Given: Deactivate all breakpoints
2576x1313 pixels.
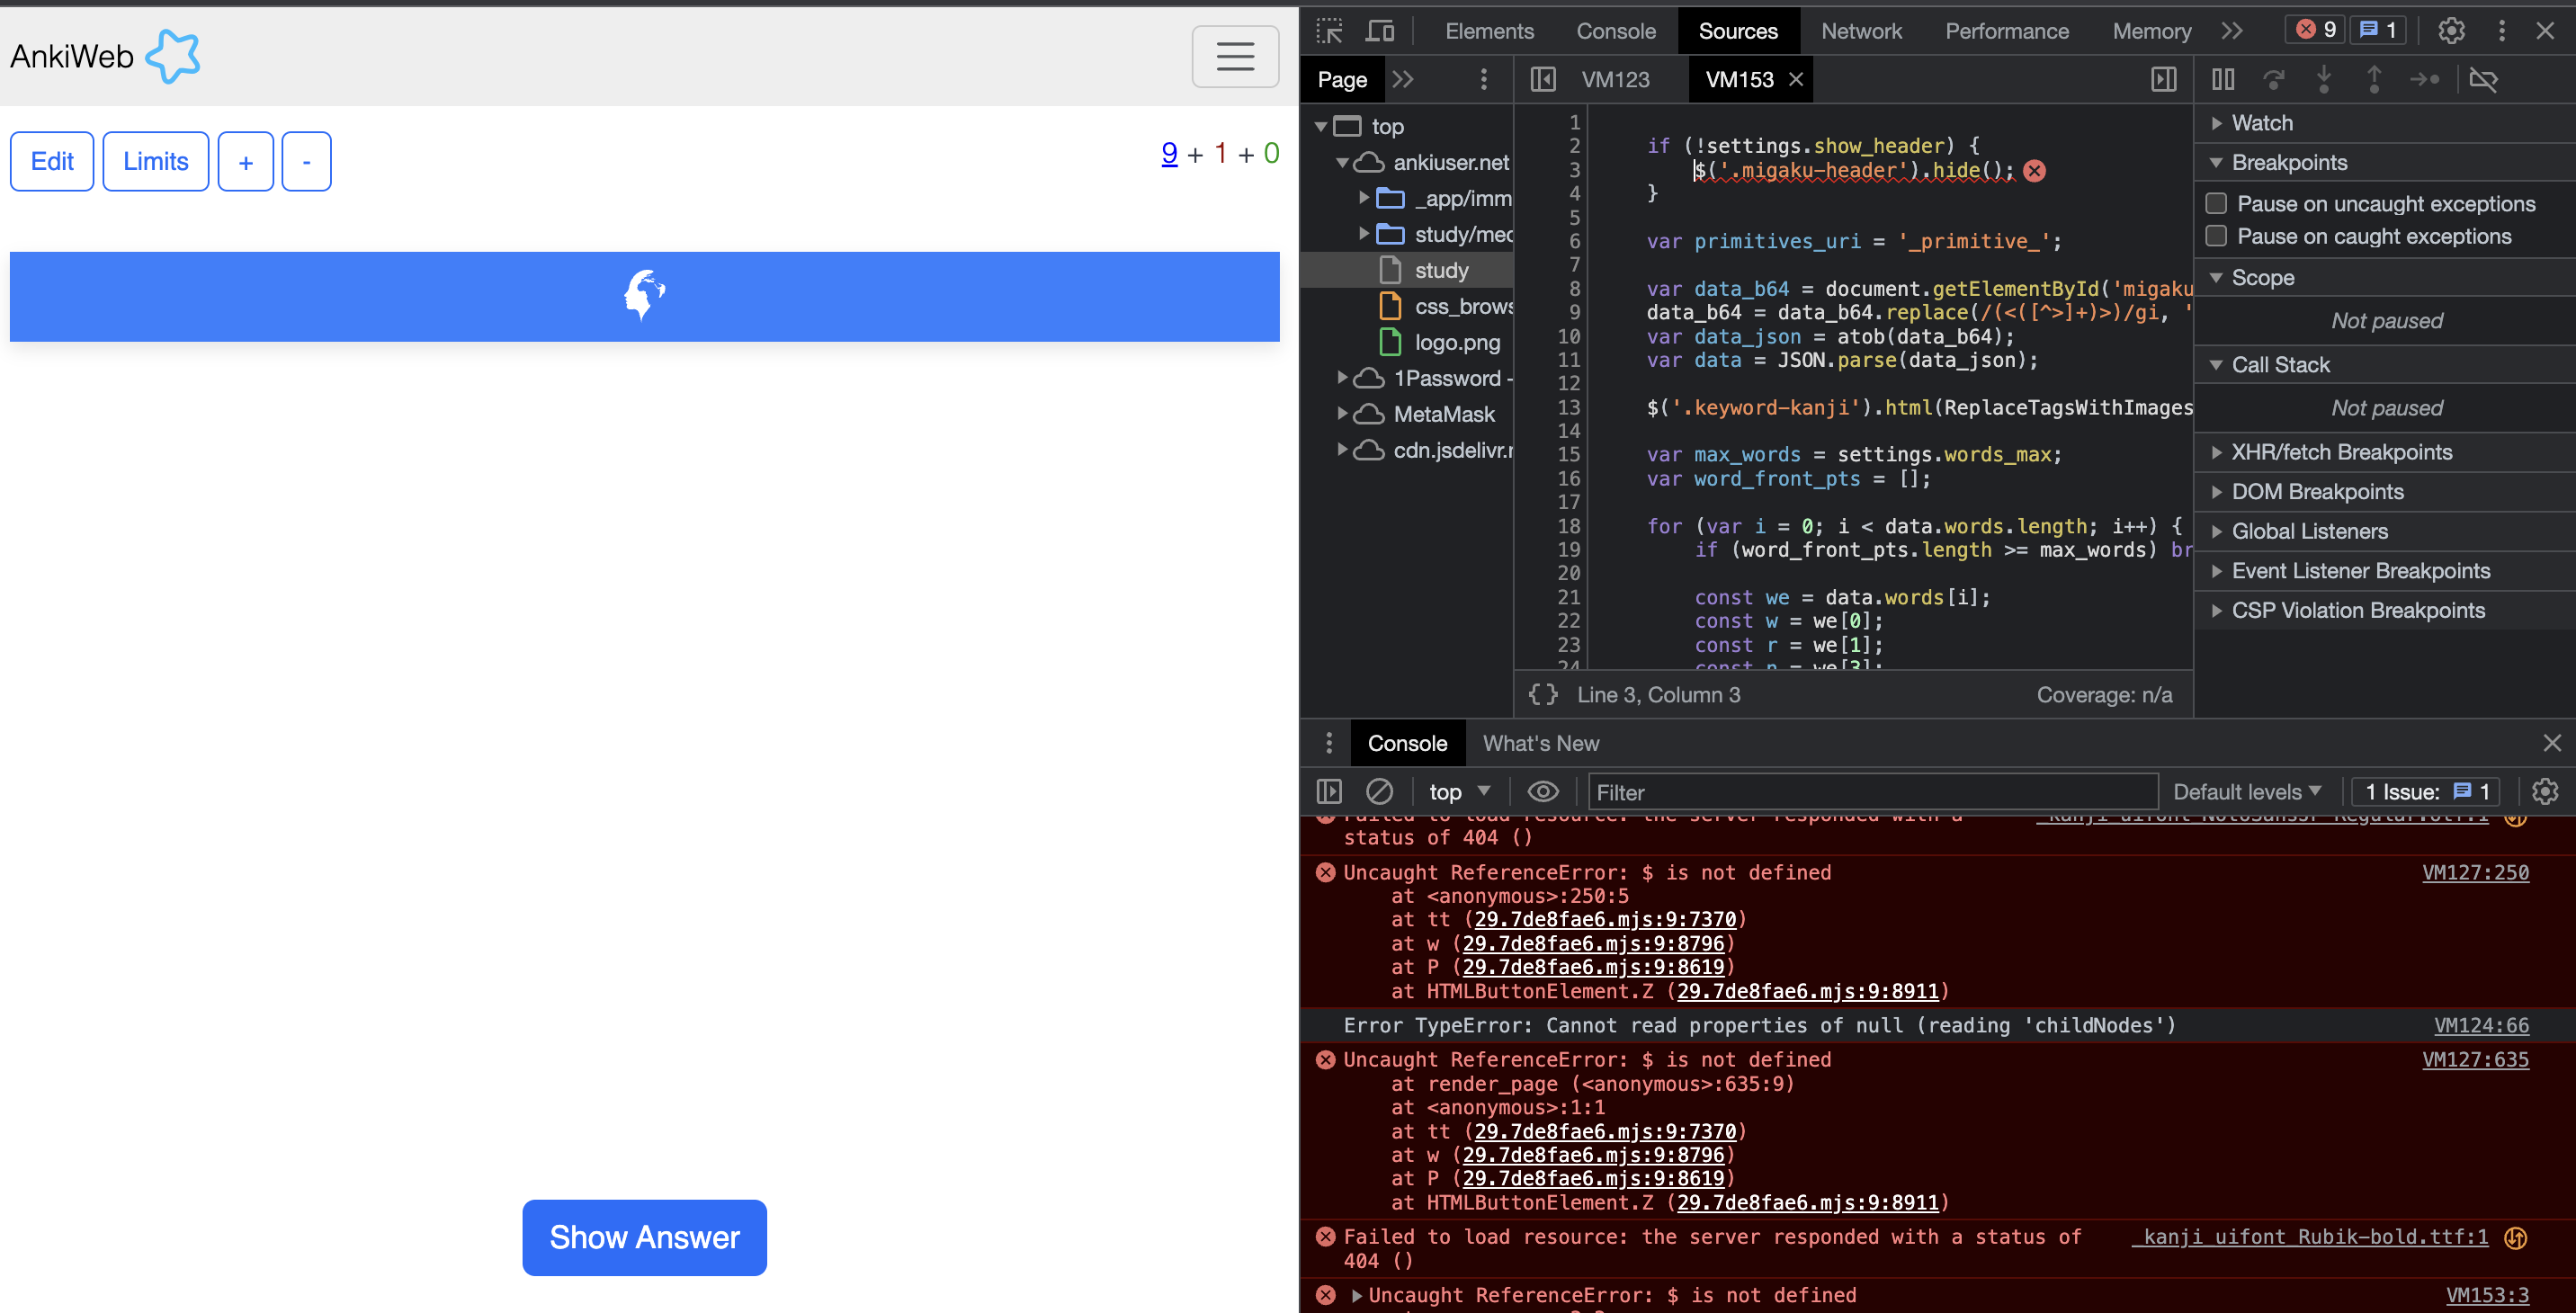Looking at the screenshot, I should click(x=2485, y=79).
